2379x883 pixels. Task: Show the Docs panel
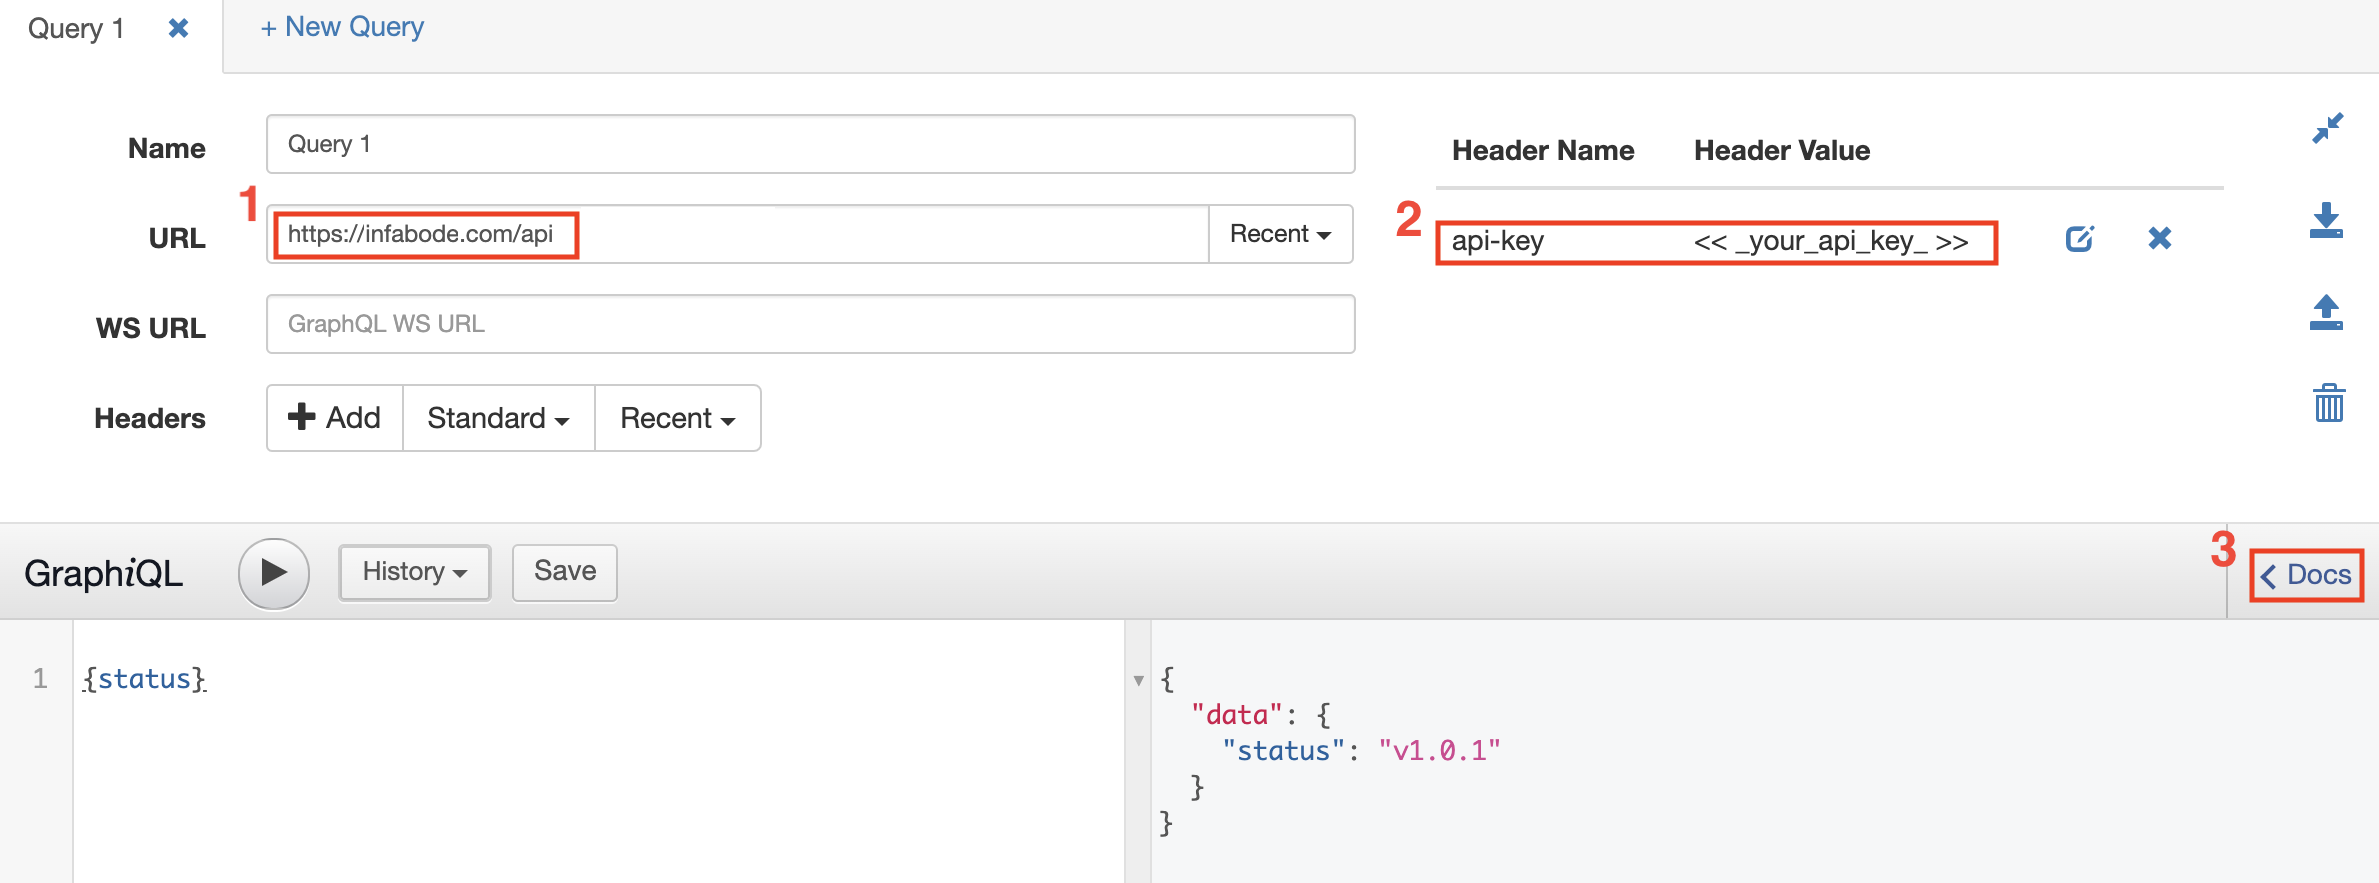[x=2306, y=575]
